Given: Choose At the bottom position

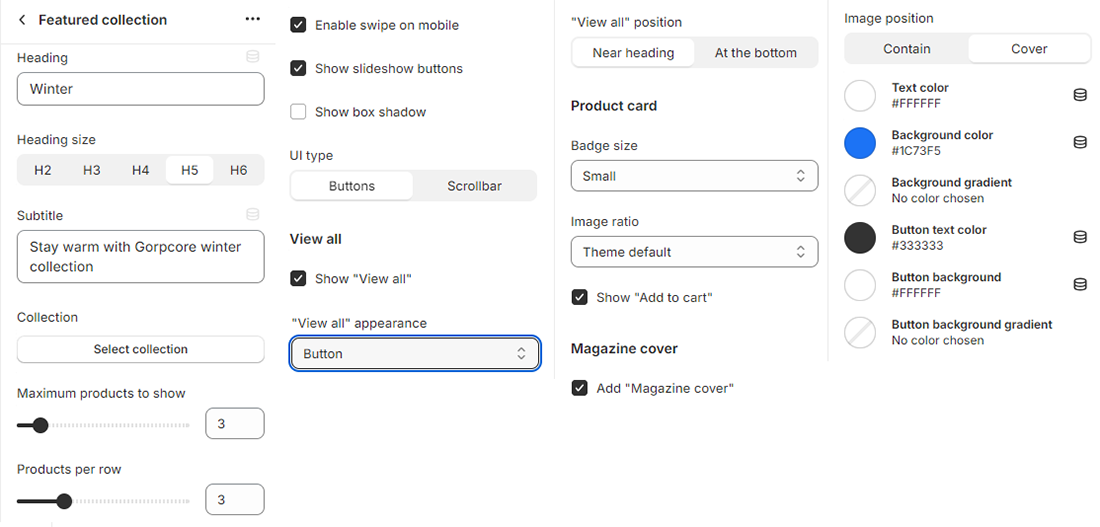Looking at the screenshot, I should (x=756, y=53).
